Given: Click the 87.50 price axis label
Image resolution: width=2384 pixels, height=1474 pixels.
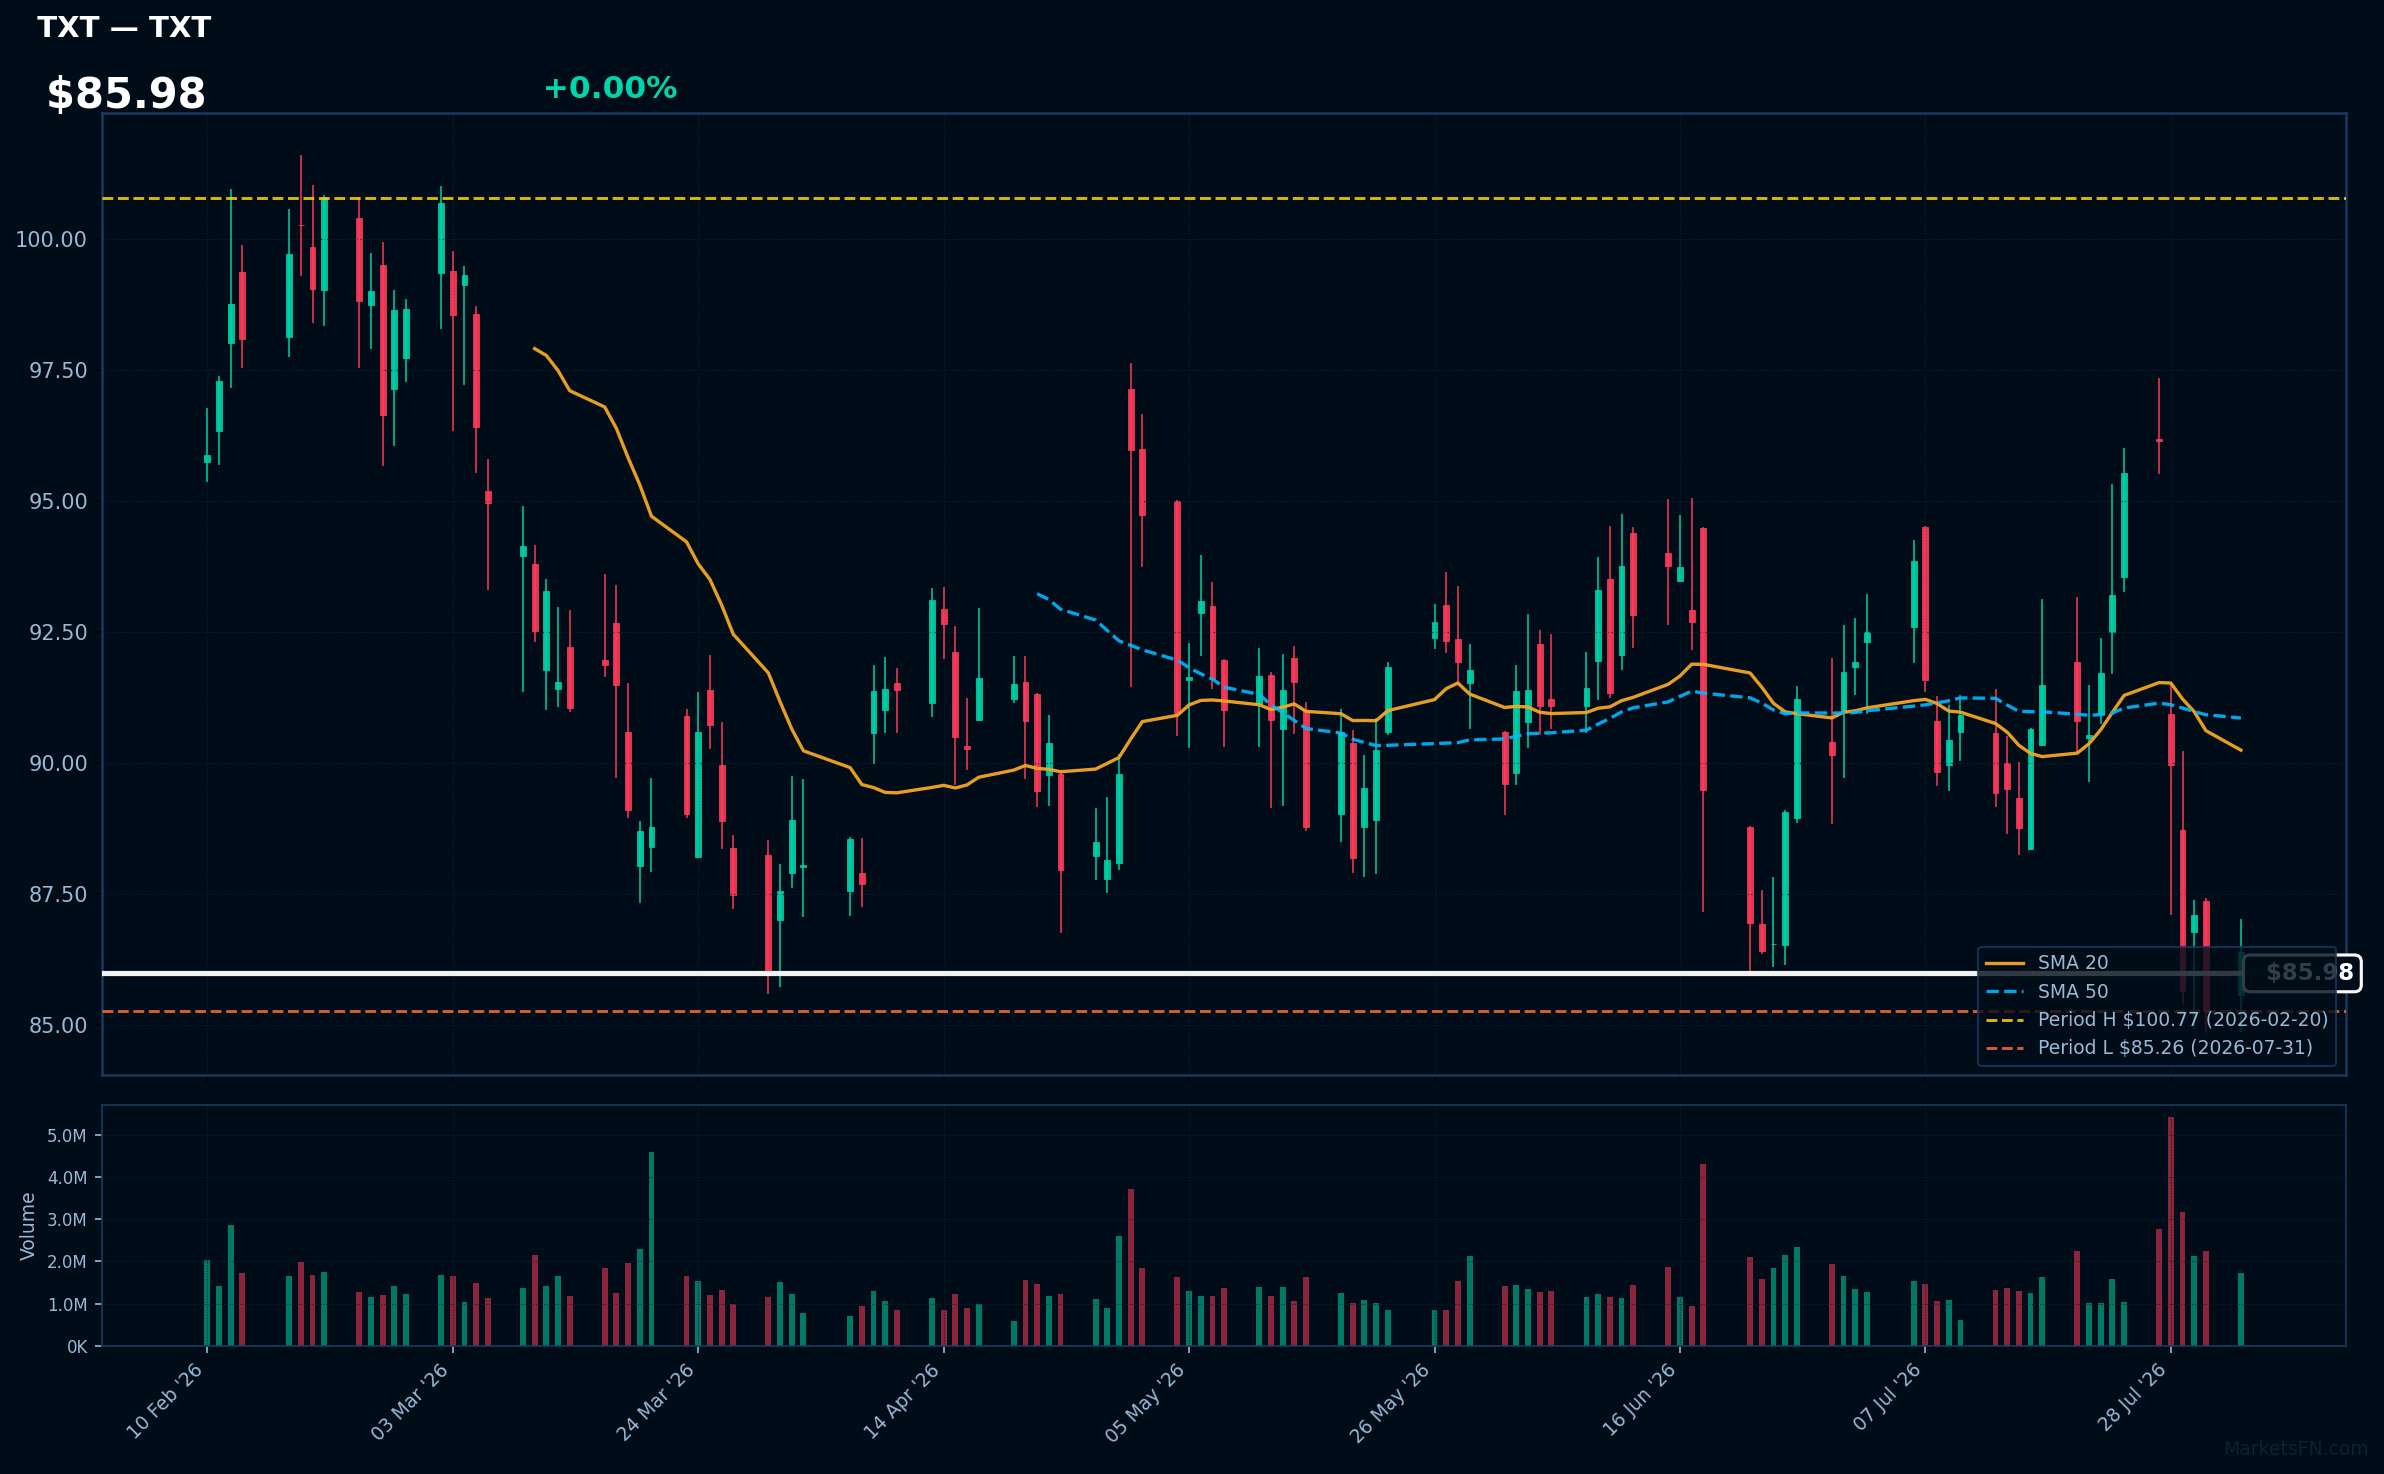Looking at the screenshot, I should pos(58,895).
